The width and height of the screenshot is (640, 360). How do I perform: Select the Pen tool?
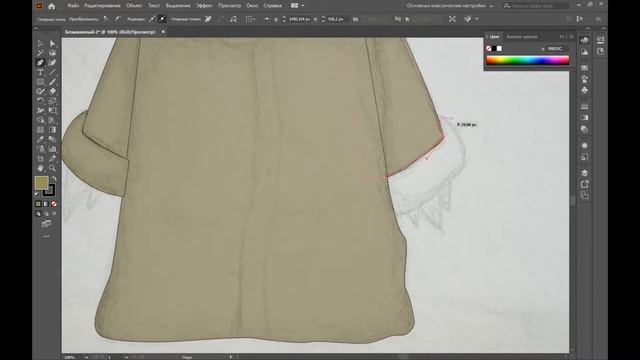(x=40, y=63)
